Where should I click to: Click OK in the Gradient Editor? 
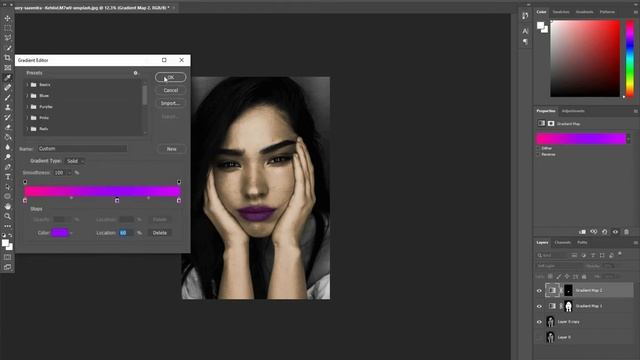(x=171, y=77)
